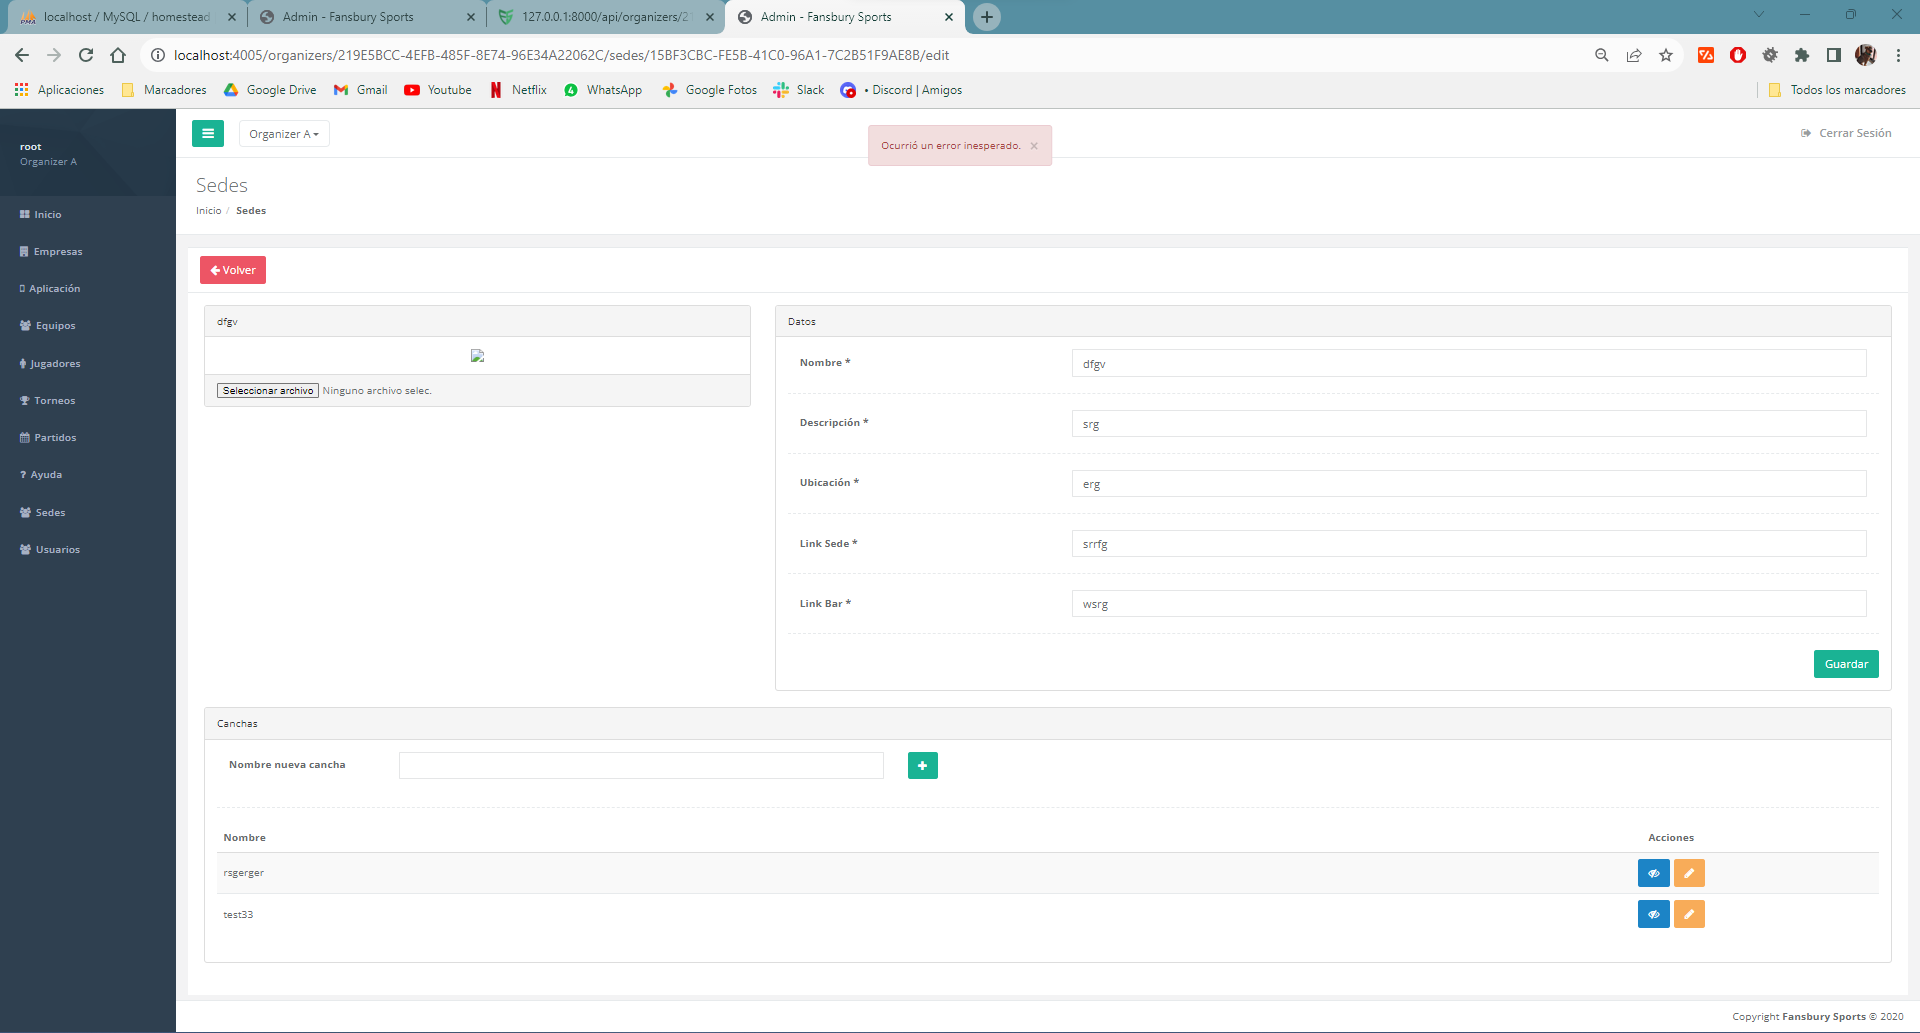Reload the current page
The width and height of the screenshot is (1920, 1033).
[x=86, y=55]
